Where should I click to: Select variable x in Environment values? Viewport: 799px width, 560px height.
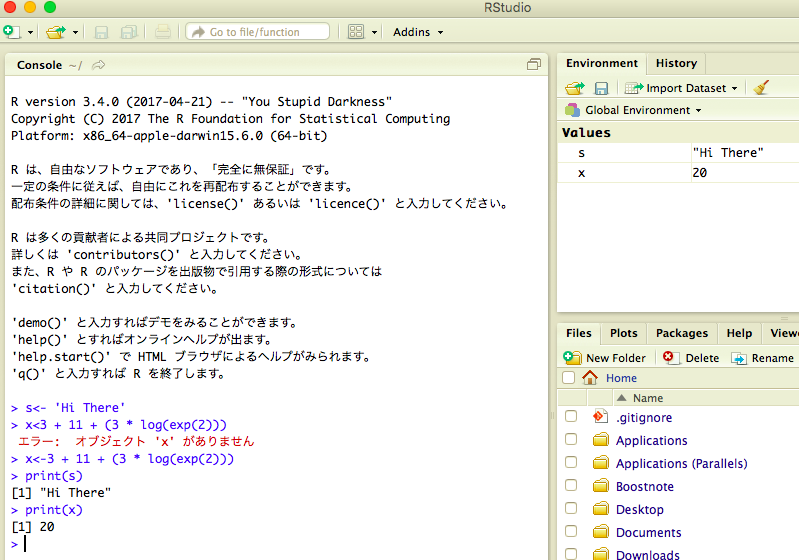(x=581, y=173)
